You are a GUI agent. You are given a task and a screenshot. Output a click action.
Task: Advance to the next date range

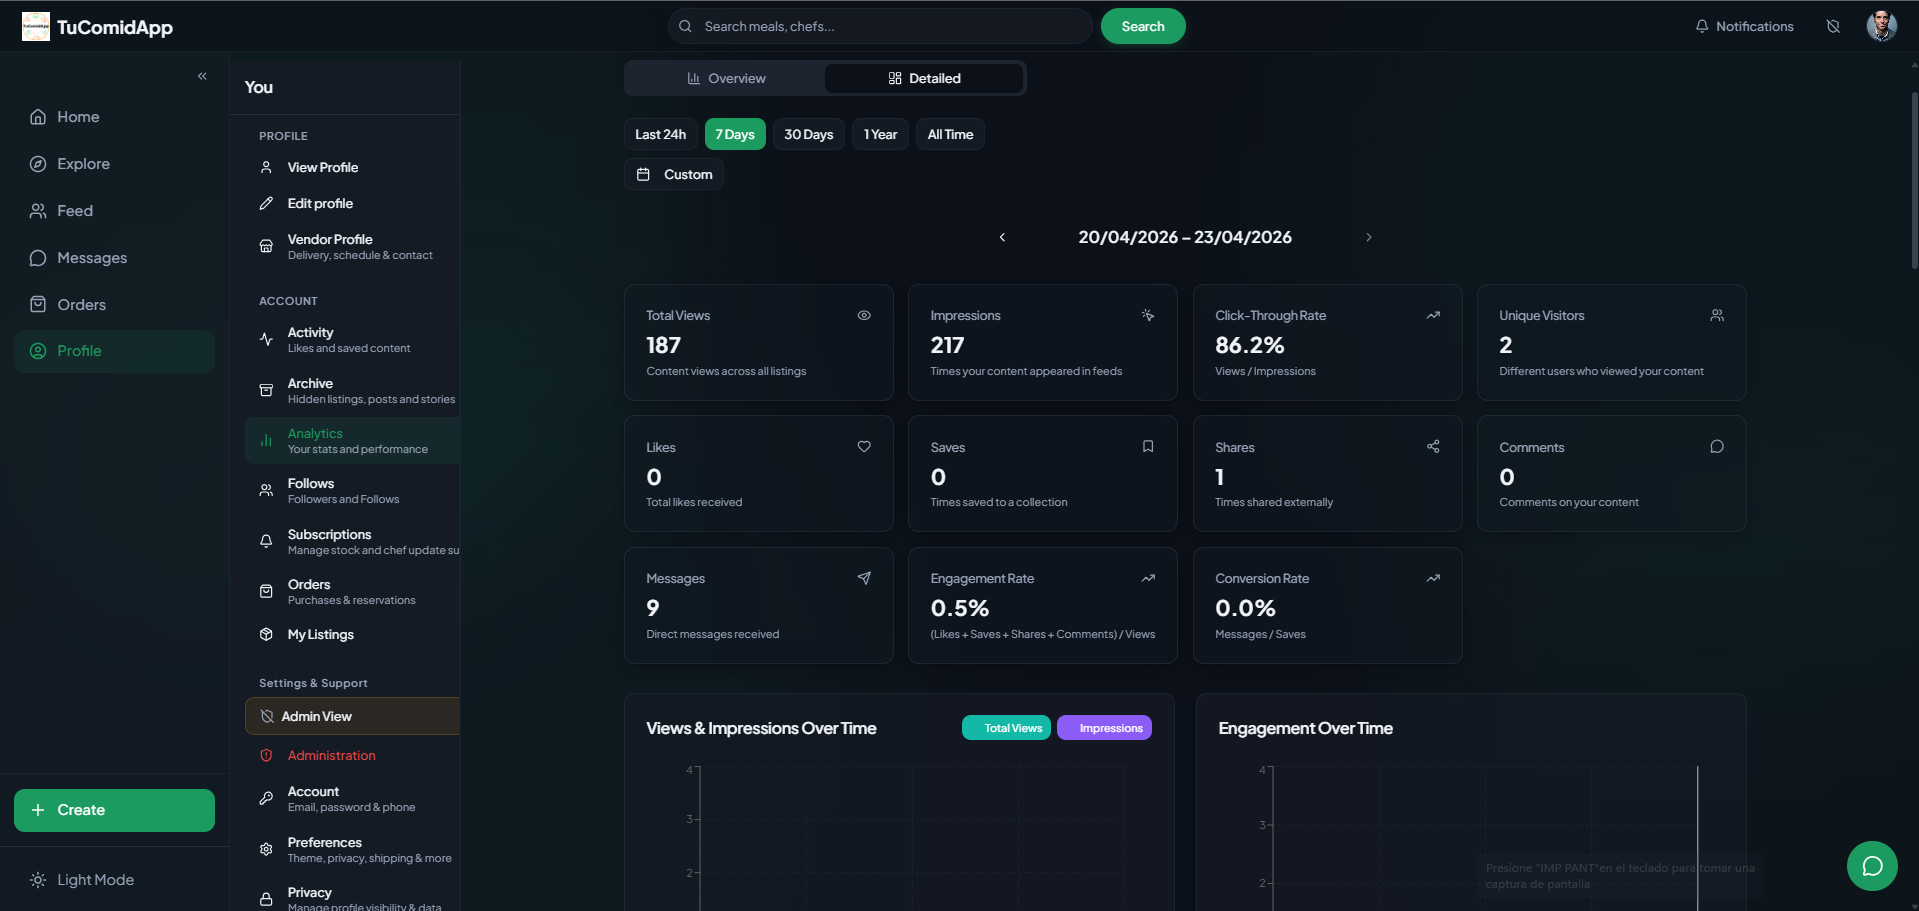(x=1368, y=237)
